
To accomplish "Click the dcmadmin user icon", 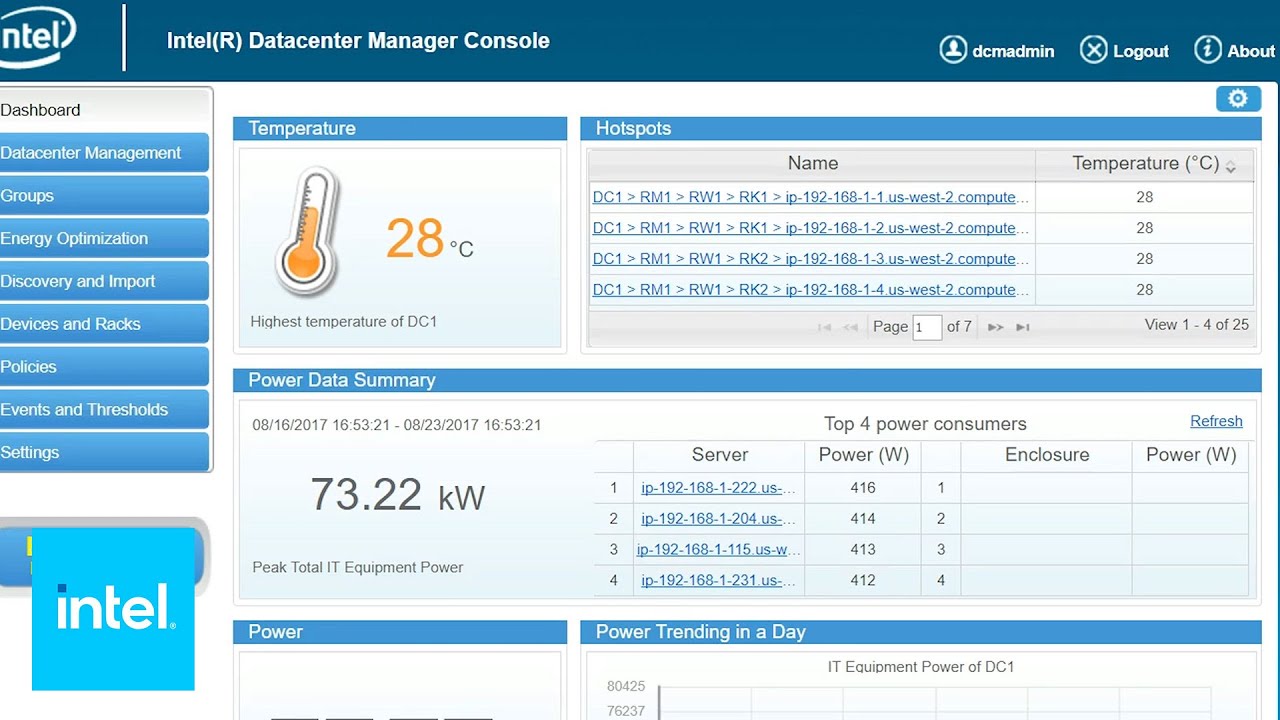I will [x=953, y=50].
